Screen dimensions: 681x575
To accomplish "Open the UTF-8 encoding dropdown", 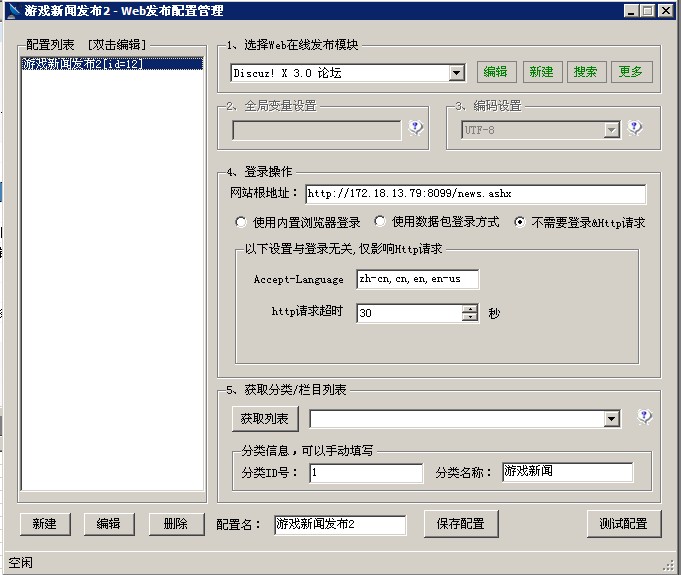I will click(612, 130).
